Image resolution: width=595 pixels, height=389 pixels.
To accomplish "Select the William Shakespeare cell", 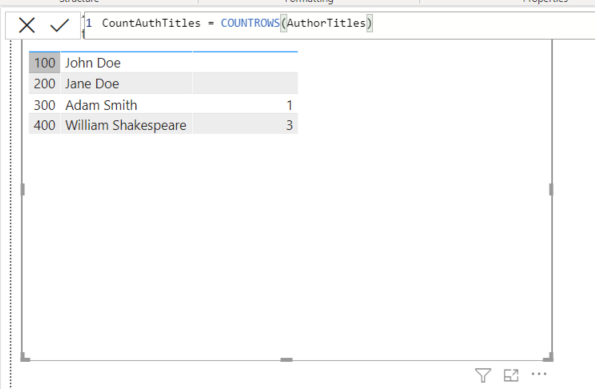I will click(x=126, y=125).
